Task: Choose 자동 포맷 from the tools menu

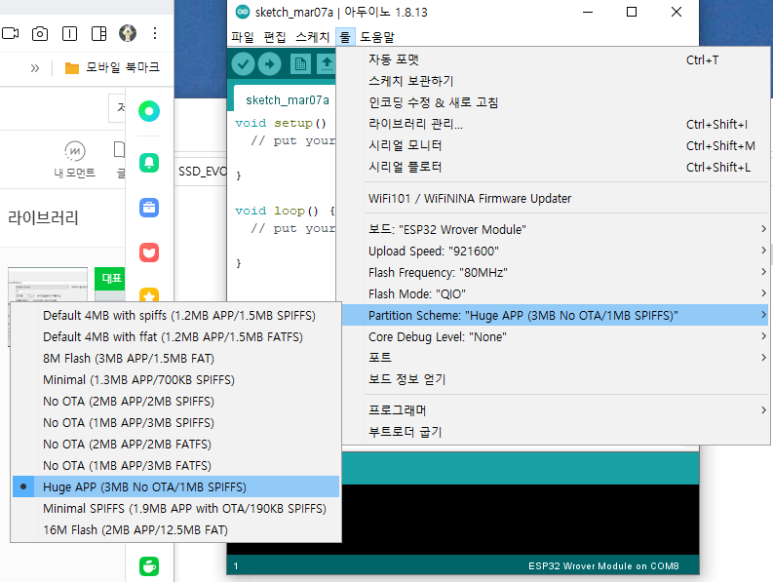Action: (552, 60)
